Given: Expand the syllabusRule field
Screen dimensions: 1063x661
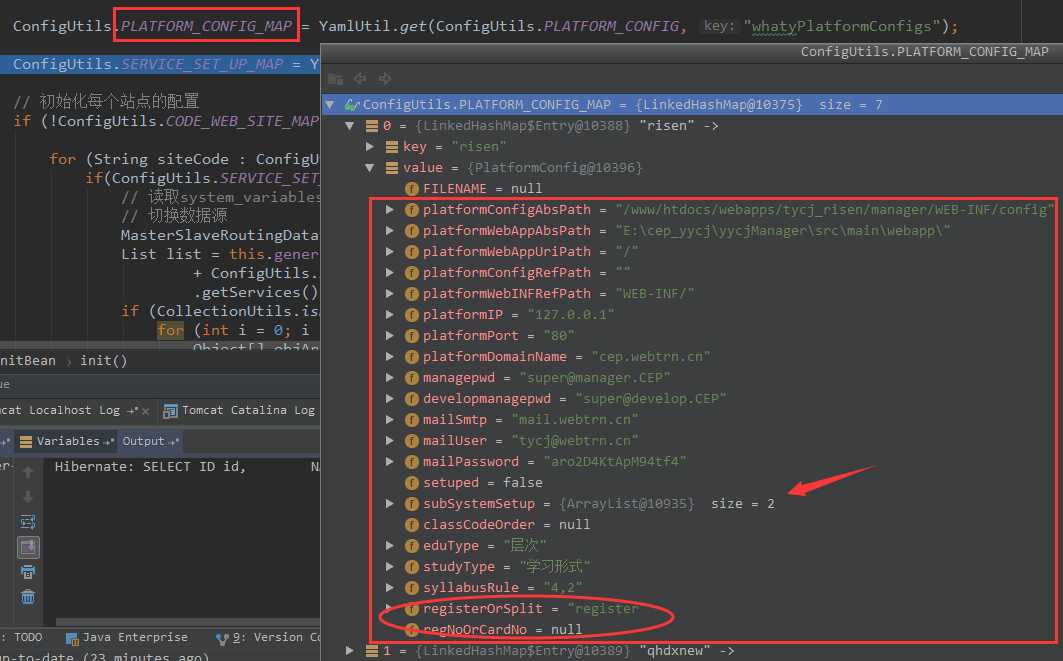Looking at the screenshot, I should (x=390, y=588).
